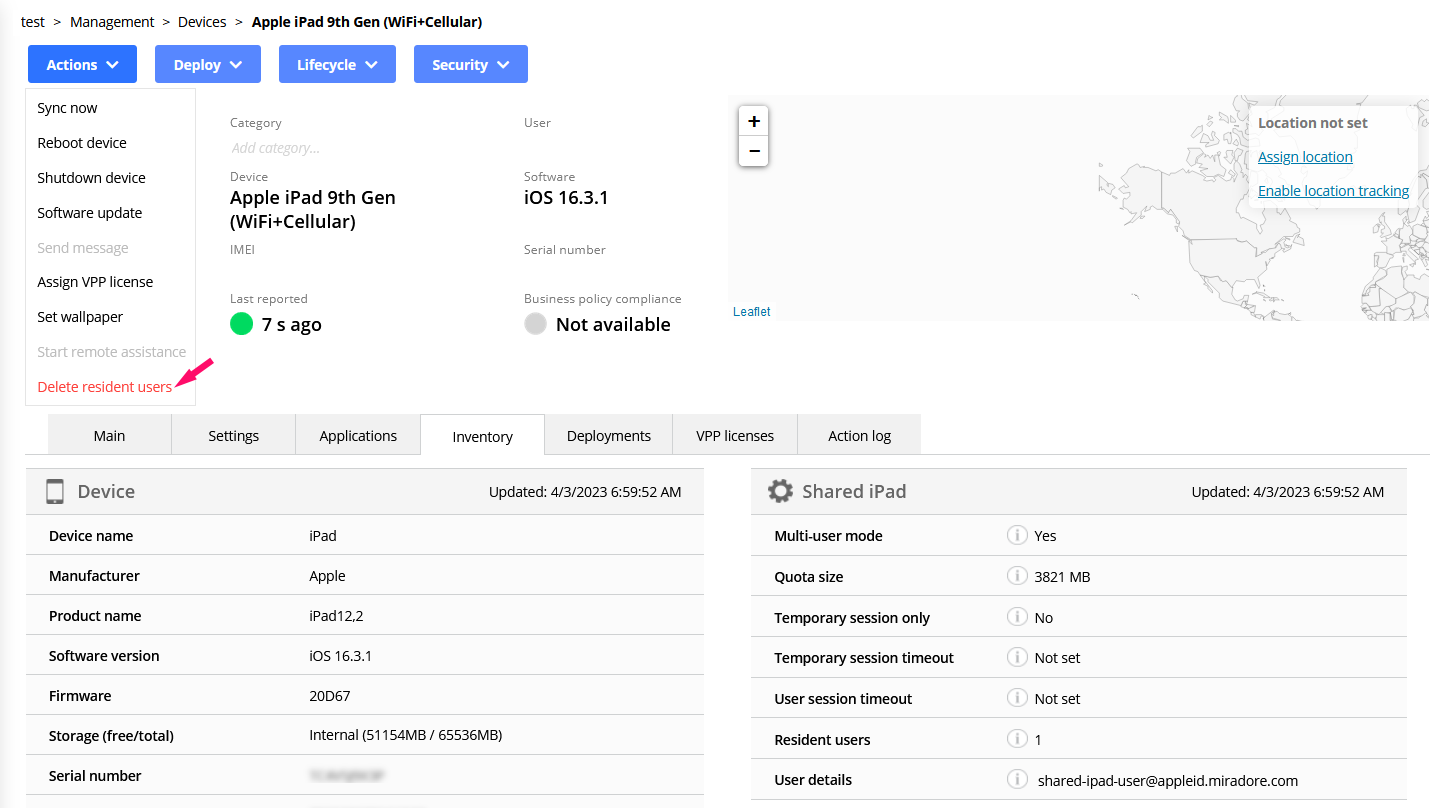
Task: Click 'test' in the breadcrumb
Action: click(33, 22)
